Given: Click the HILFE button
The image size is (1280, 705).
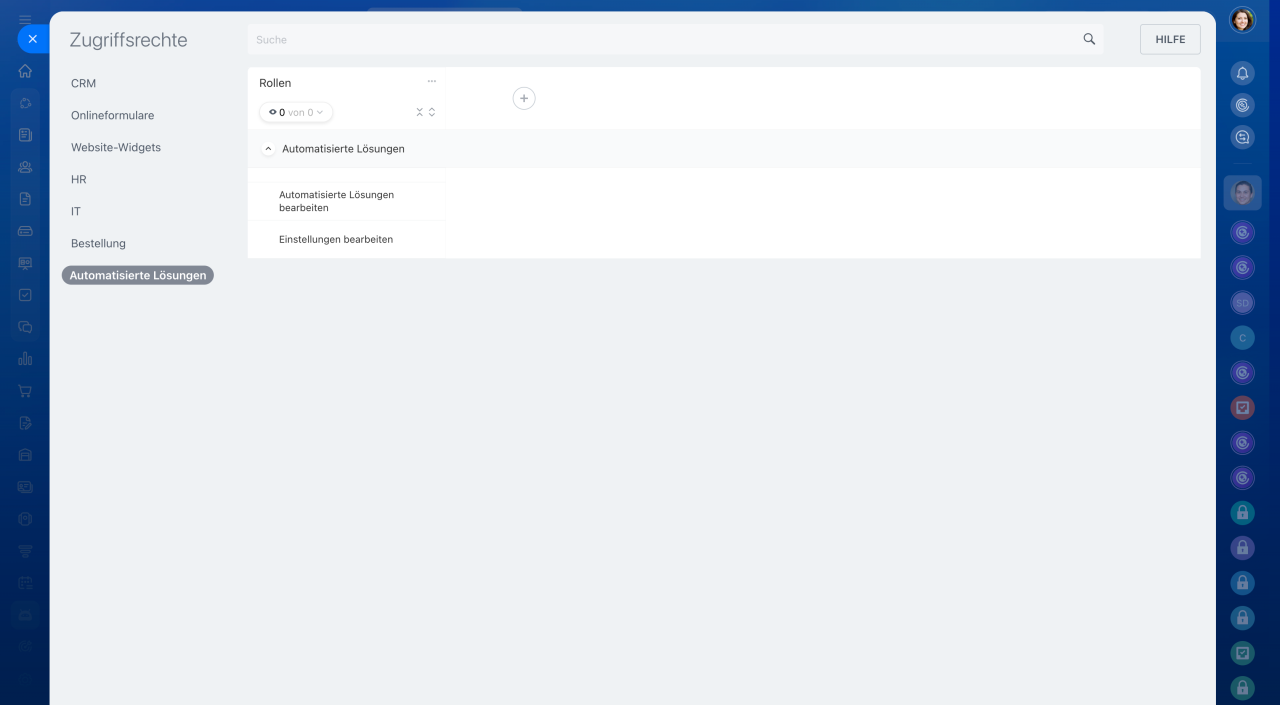Looking at the screenshot, I should coord(1170,39).
